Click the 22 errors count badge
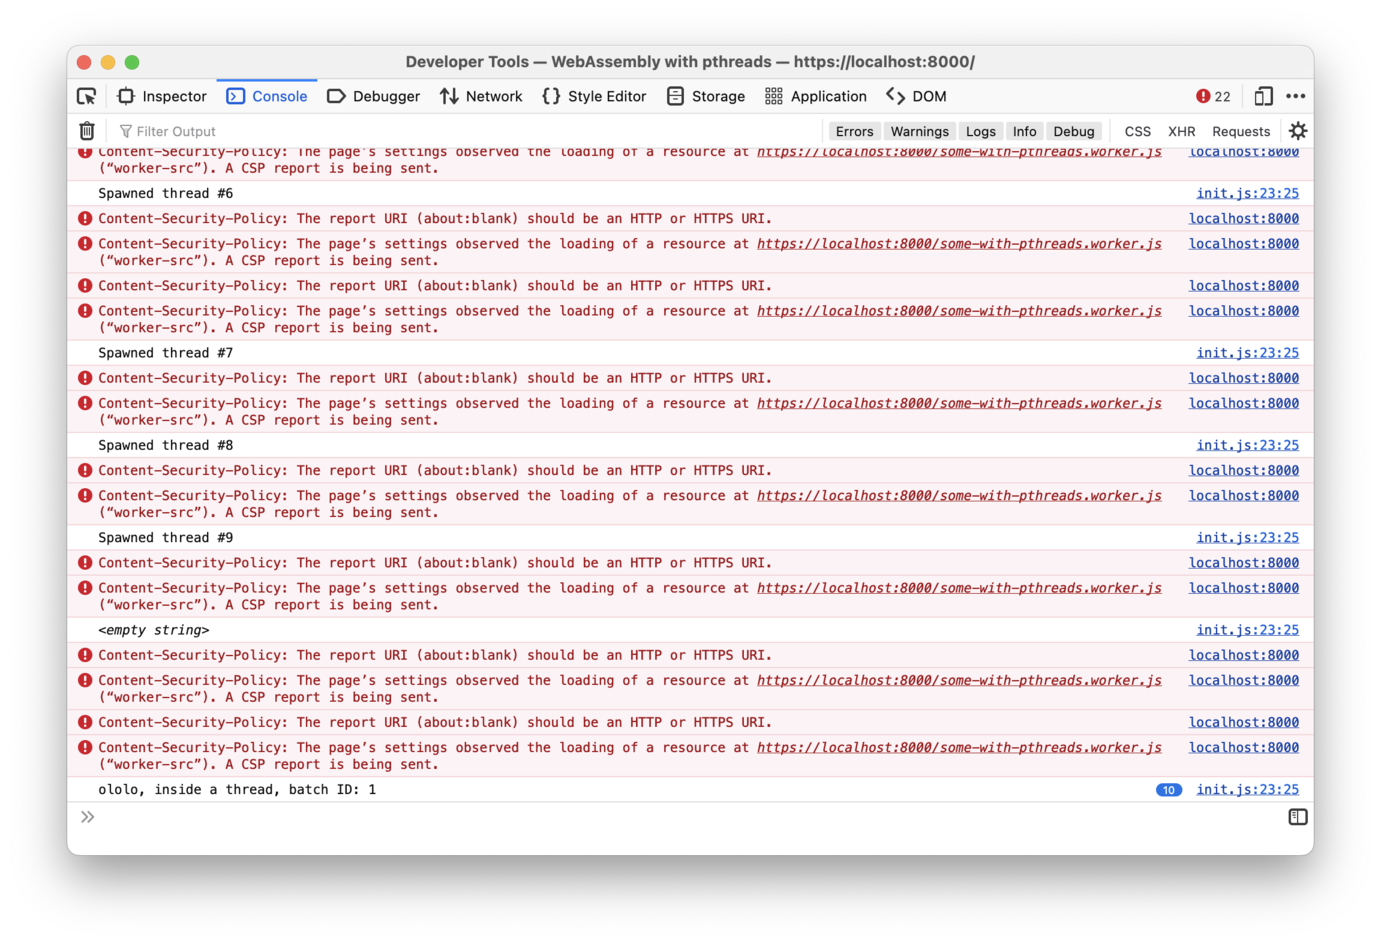1381x944 pixels. [1213, 96]
